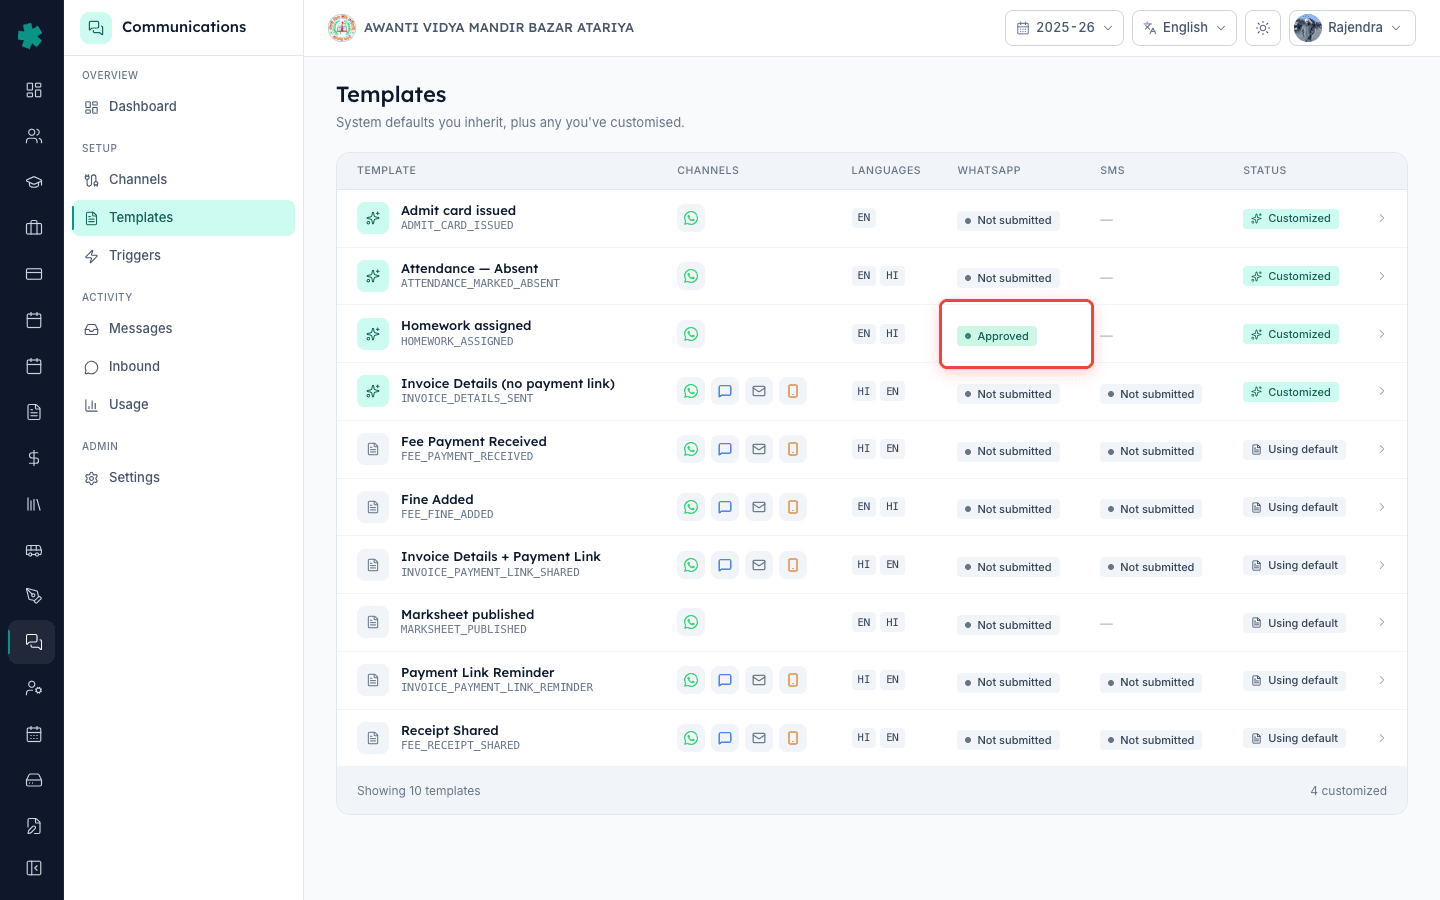
Task: Open Inbound in sidebar
Action: tap(183, 367)
